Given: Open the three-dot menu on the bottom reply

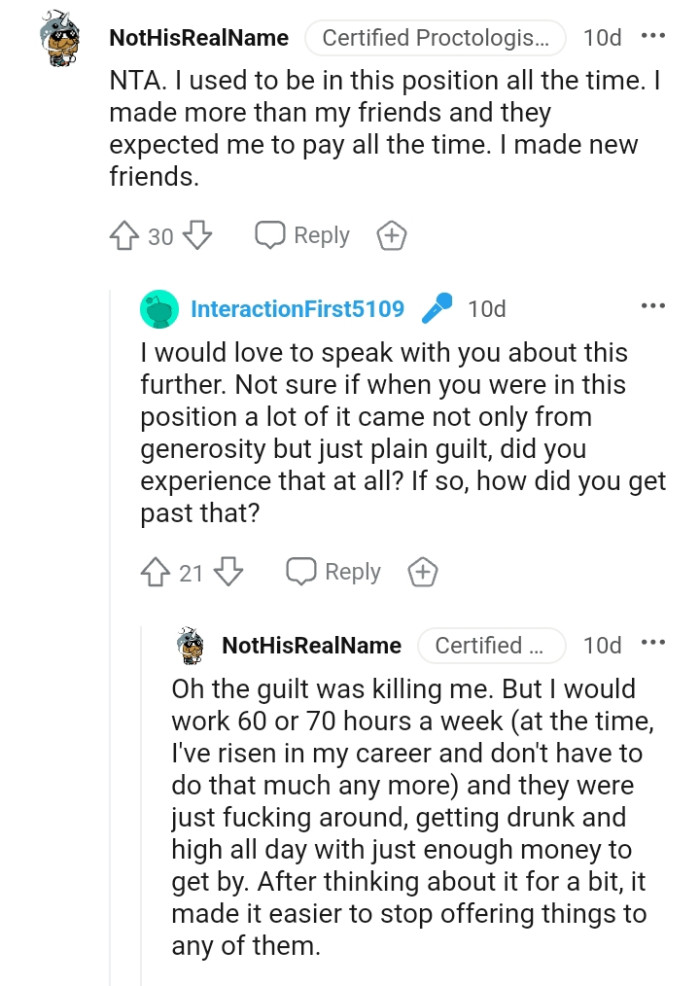Looking at the screenshot, I should (x=654, y=644).
